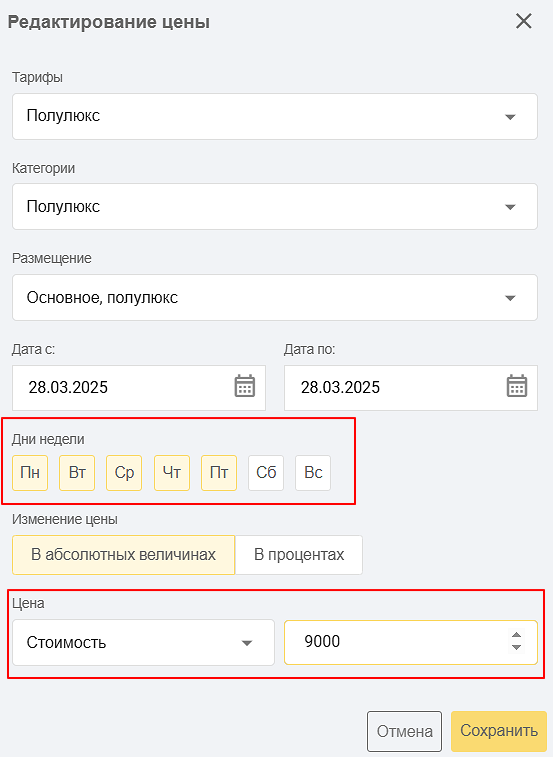Increase price with the up stepper arrow
The image size is (553, 757).
516,635
